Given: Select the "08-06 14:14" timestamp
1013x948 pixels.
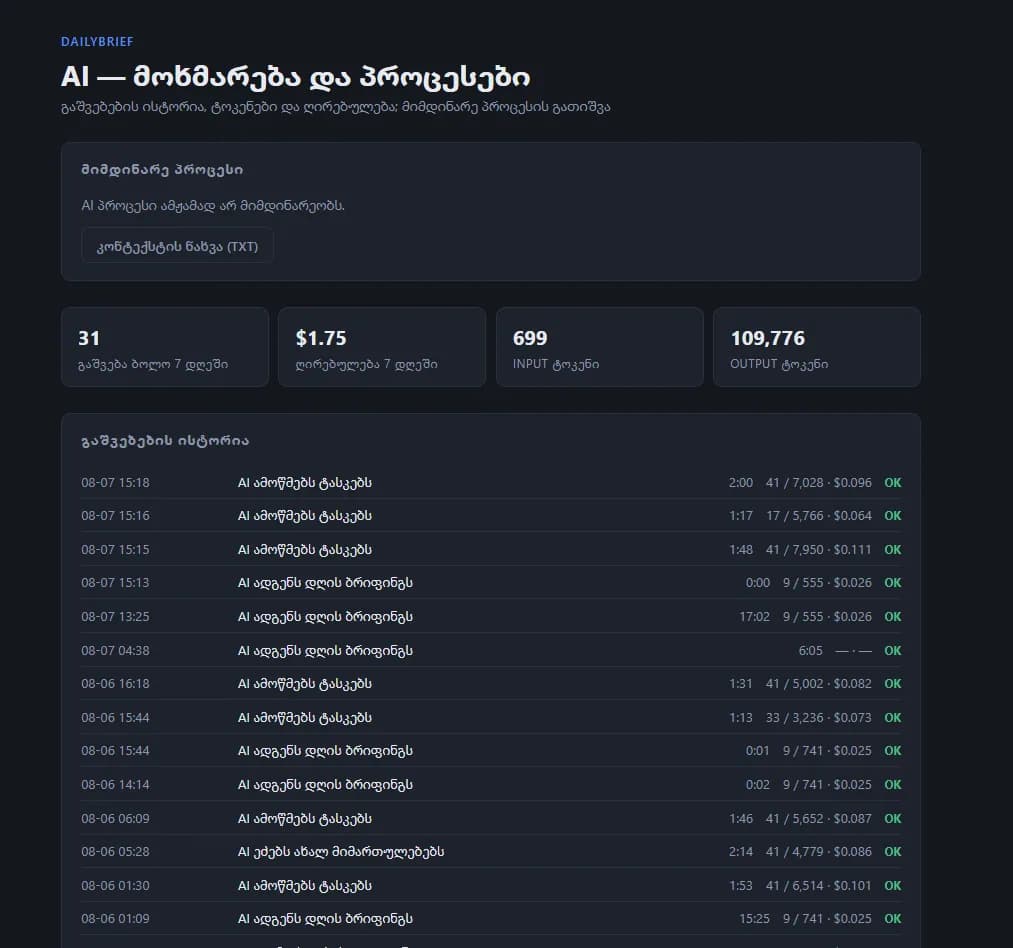Looking at the screenshot, I should [115, 785].
